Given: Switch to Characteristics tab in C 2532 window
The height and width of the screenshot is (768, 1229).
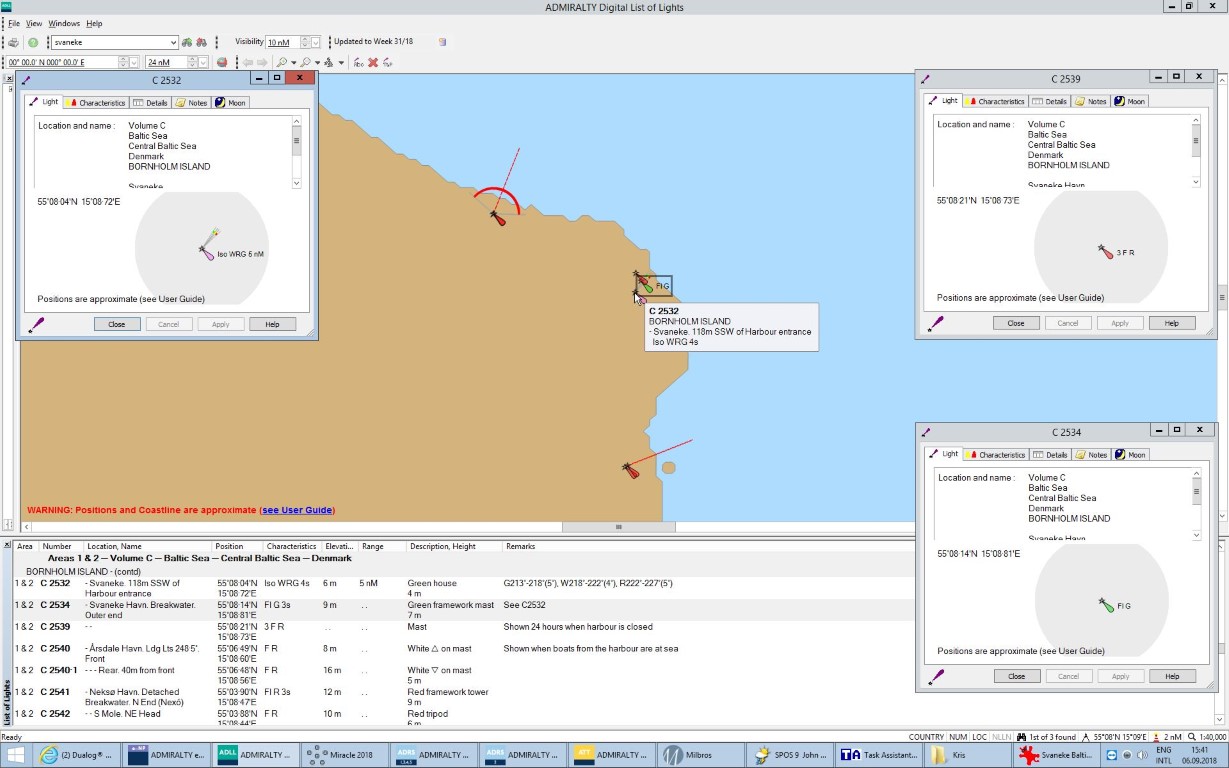Looking at the screenshot, I should tap(96, 102).
